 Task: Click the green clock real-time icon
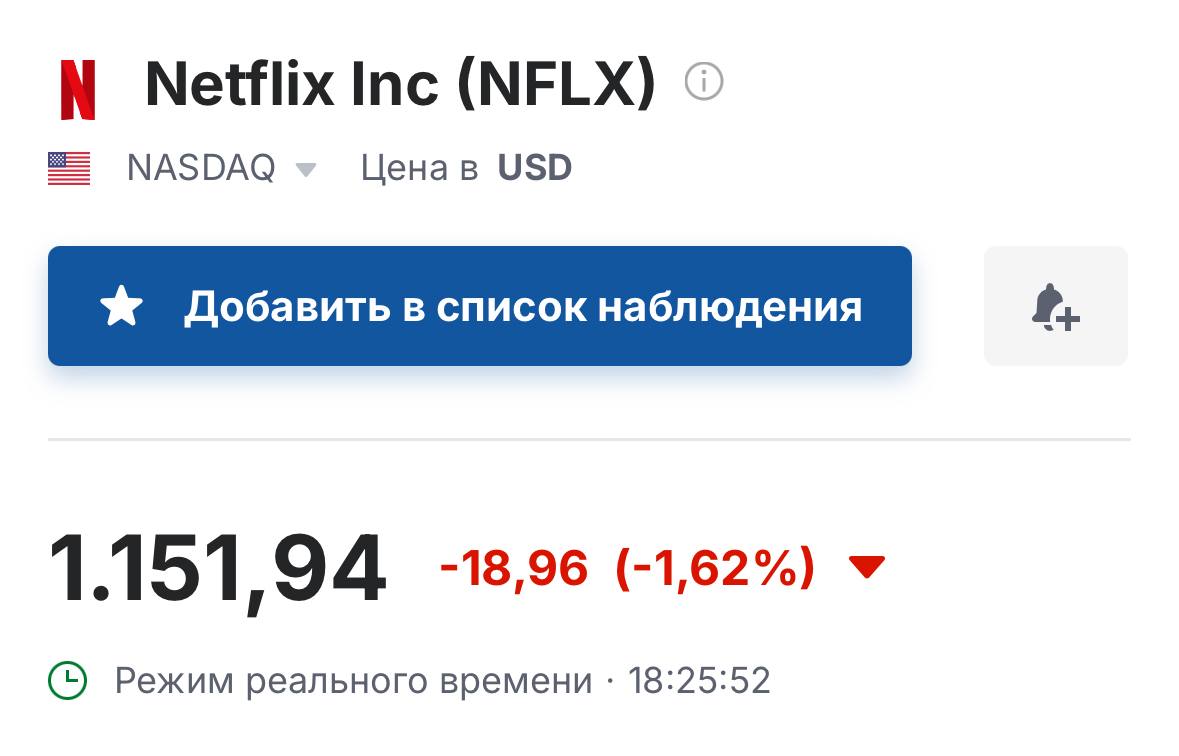(68, 681)
